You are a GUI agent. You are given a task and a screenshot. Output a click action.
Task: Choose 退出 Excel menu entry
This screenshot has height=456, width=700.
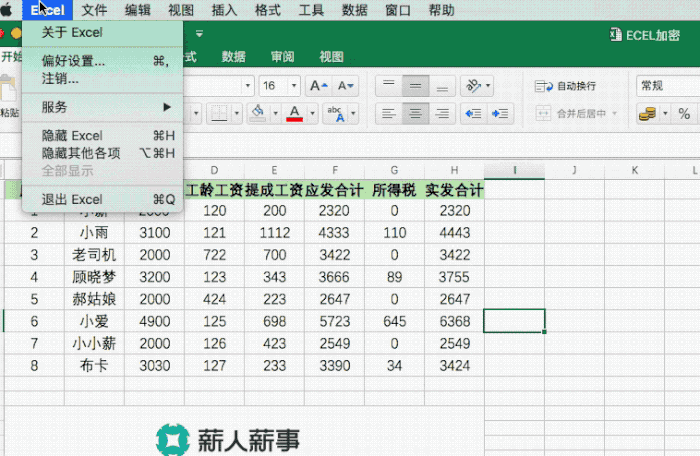click(102, 199)
